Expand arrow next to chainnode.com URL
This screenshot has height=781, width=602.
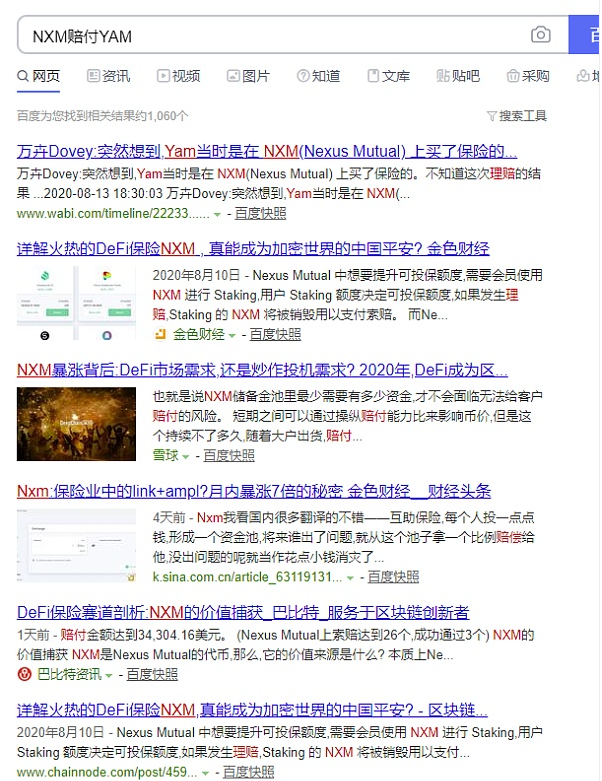coord(205,774)
